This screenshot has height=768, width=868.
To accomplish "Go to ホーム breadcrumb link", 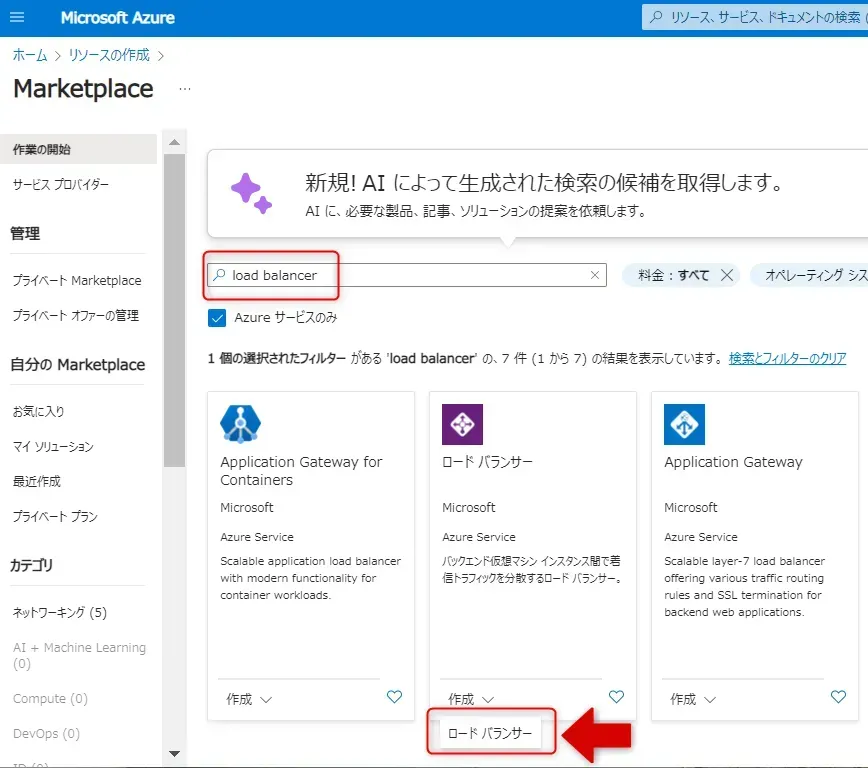I will click(x=30, y=55).
